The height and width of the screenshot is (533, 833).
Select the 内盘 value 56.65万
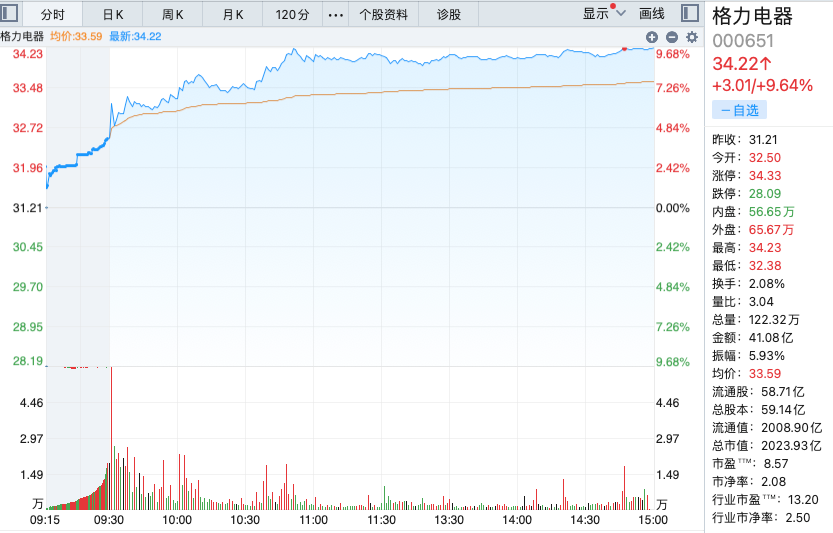coord(771,212)
